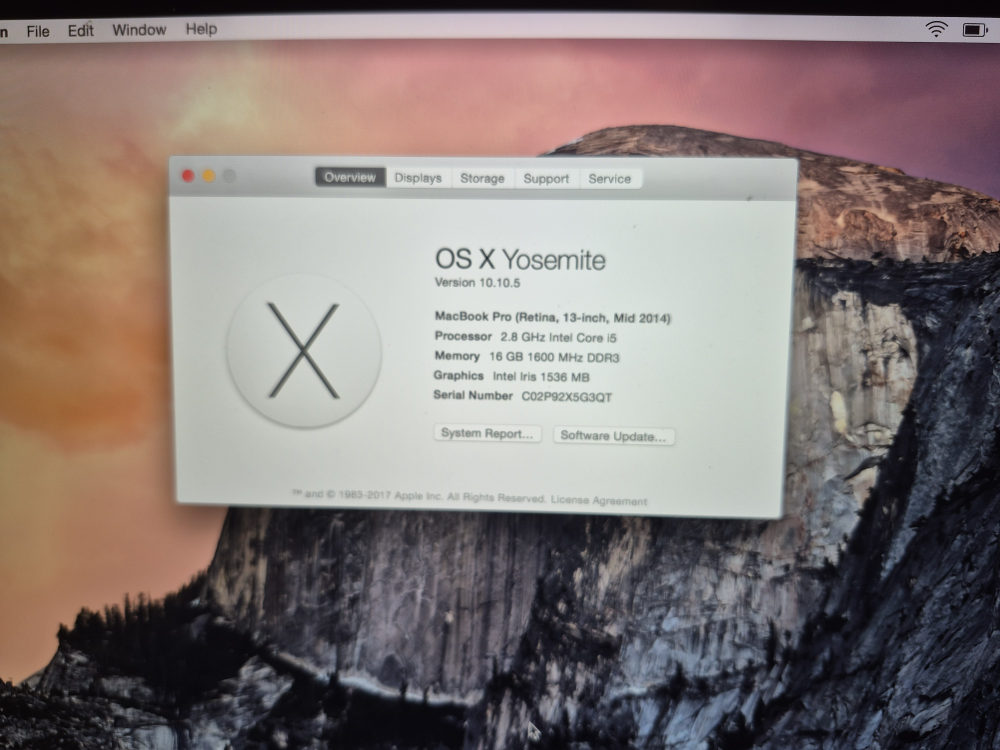Select the MacBook Pro model line
The image size is (1000, 750).
(x=553, y=317)
